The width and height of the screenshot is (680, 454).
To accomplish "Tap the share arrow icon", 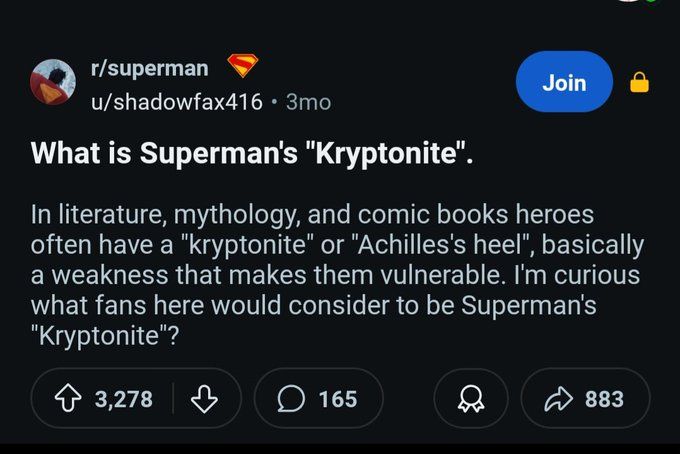I will [559, 398].
